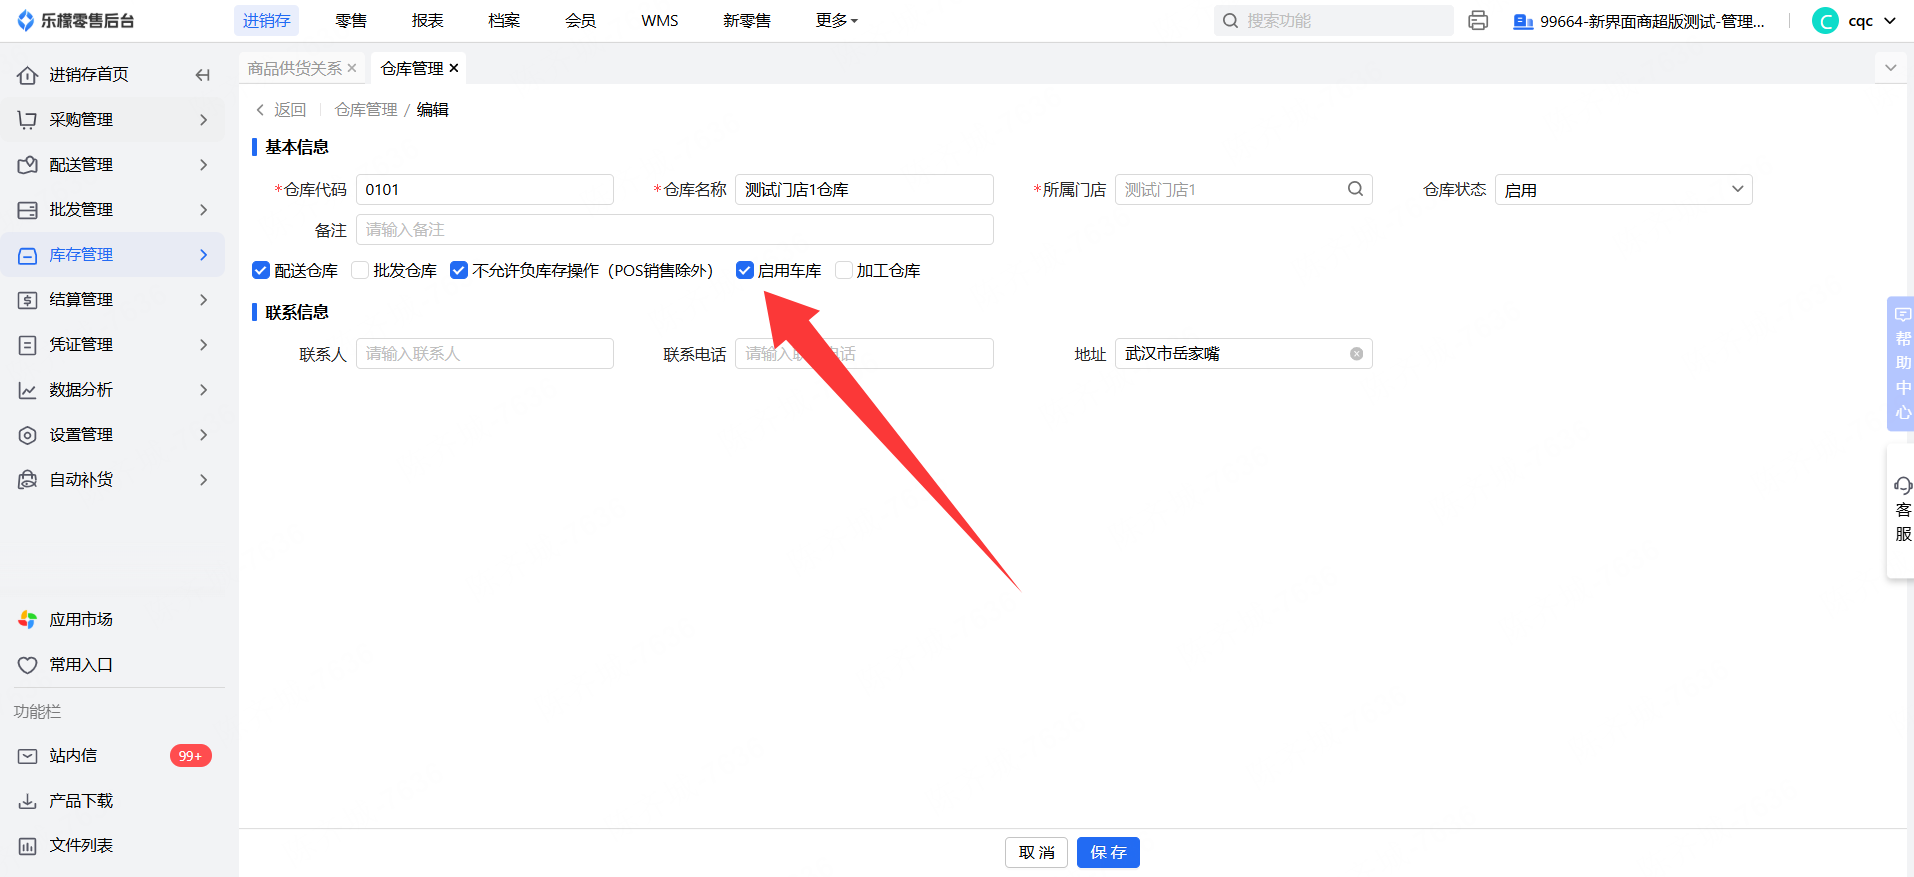1914x877 pixels.
Task: Expand 库存管理 submenu chevron
Action: [204, 255]
